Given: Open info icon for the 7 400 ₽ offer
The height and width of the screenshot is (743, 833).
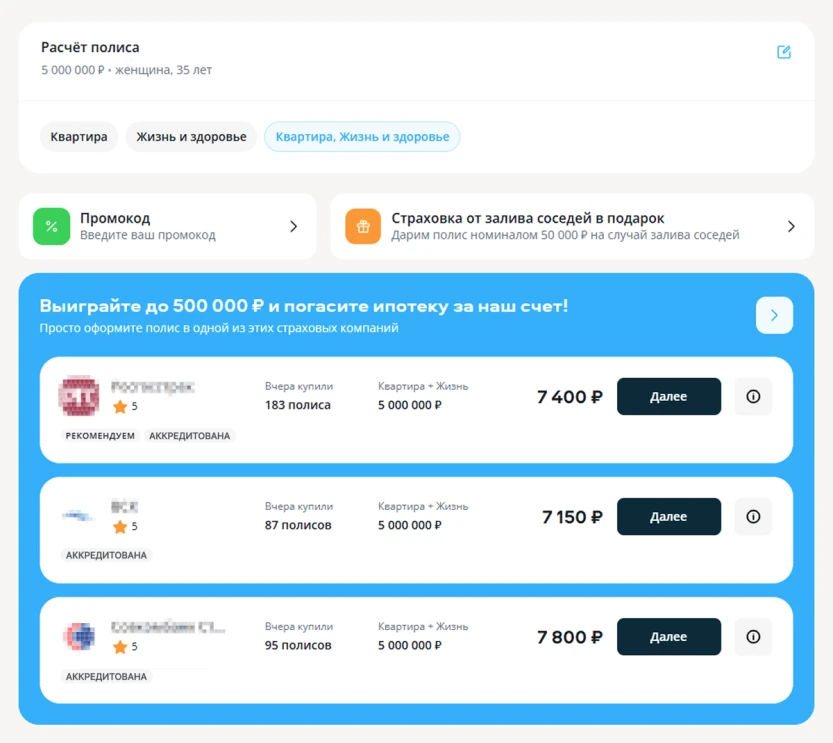Looking at the screenshot, I should pyautogui.click(x=753, y=397).
